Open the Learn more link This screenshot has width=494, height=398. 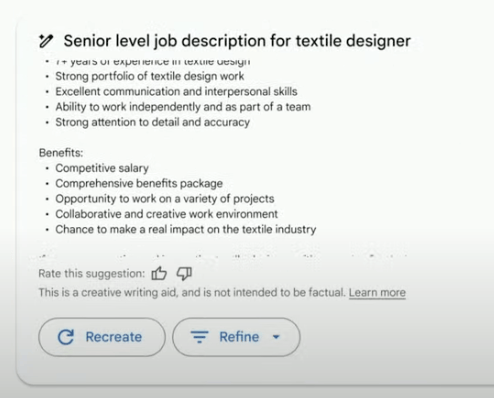[377, 293]
